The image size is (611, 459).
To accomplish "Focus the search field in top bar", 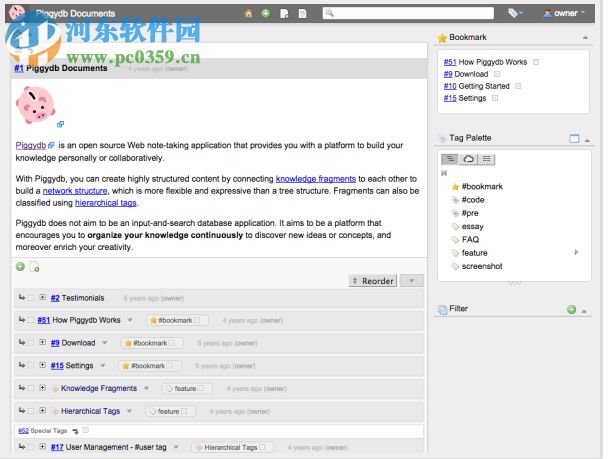I will click(408, 13).
